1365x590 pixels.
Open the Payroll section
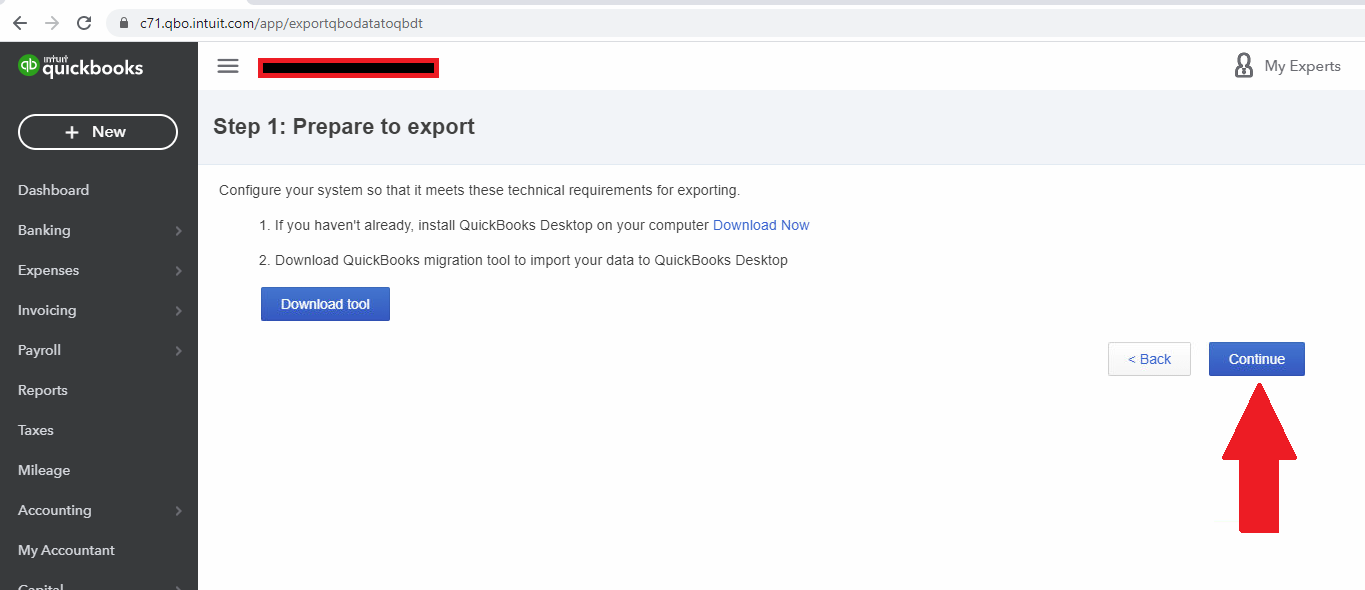pos(39,350)
